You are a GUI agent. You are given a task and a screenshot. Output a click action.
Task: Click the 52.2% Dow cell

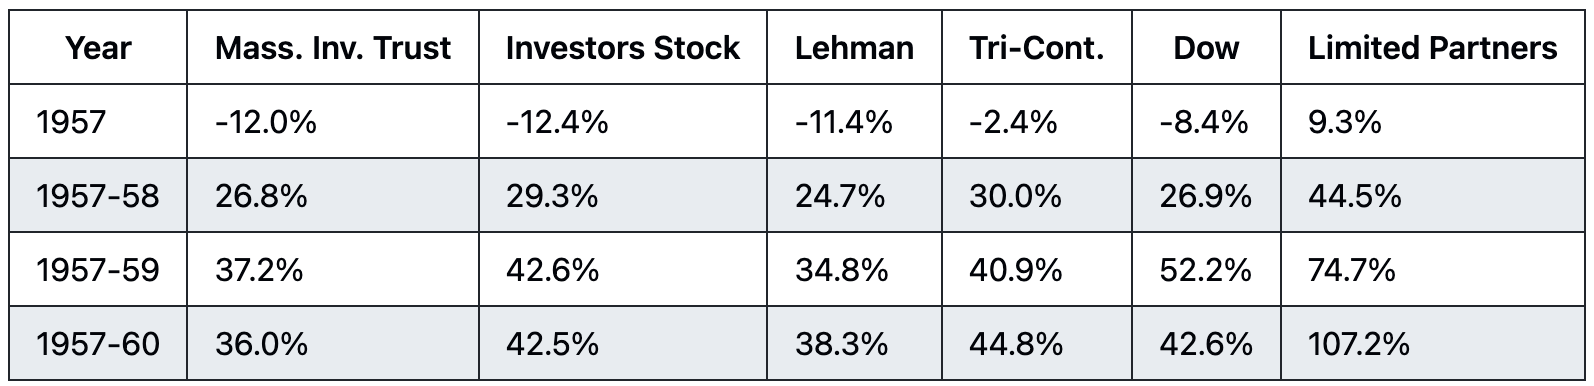[x=1206, y=270]
